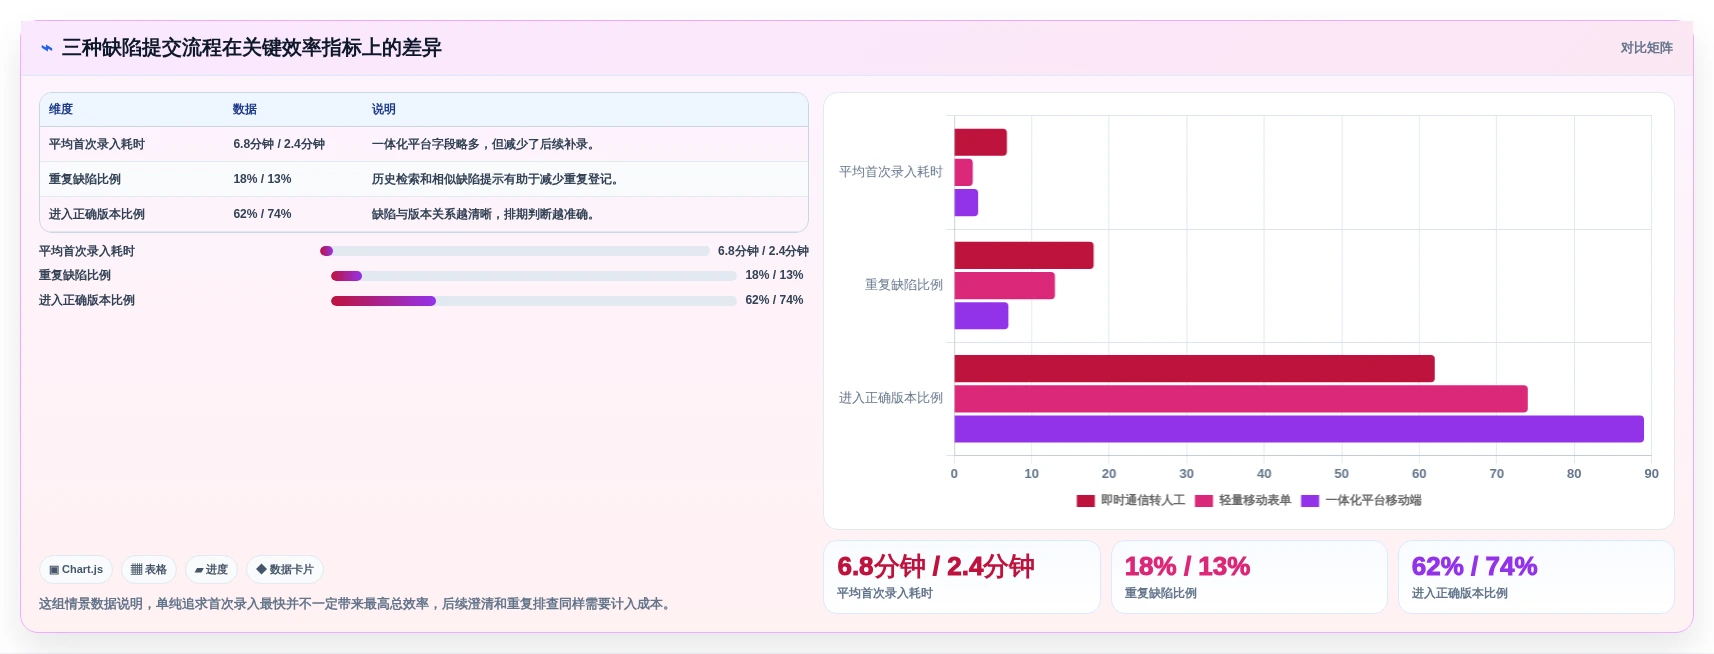Select the table cell 平均首次录入耗时
This screenshot has width=1714, height=654.
[97, 144]
